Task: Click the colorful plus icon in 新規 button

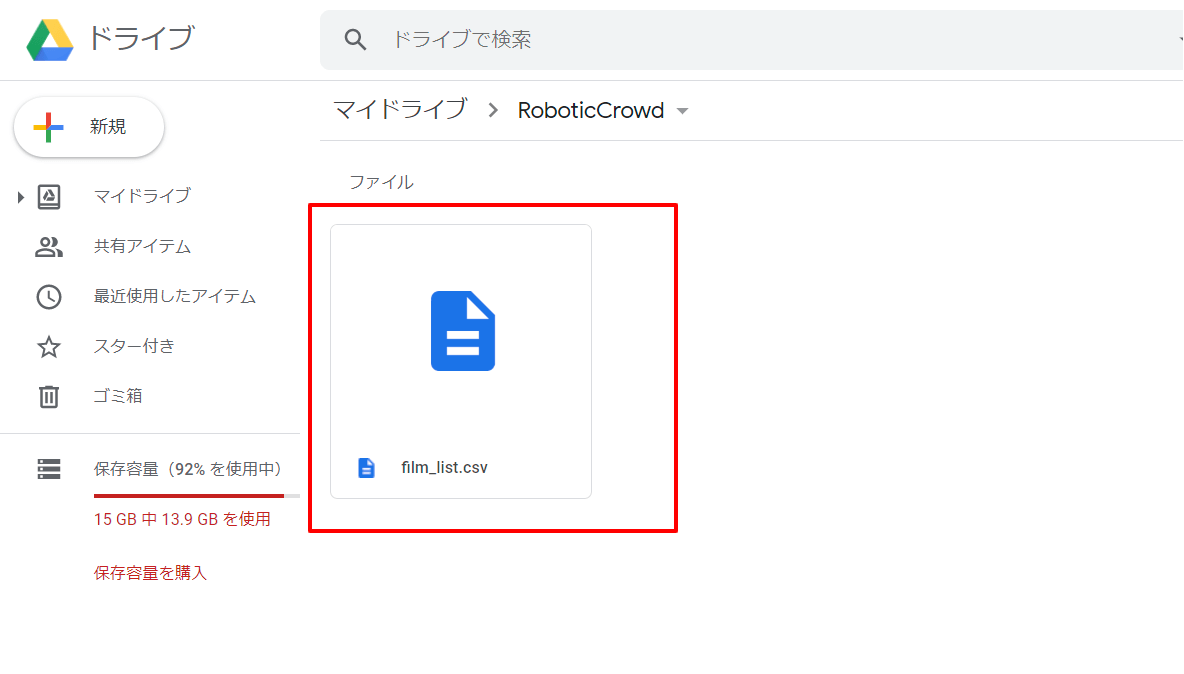Action: [48, 127]
